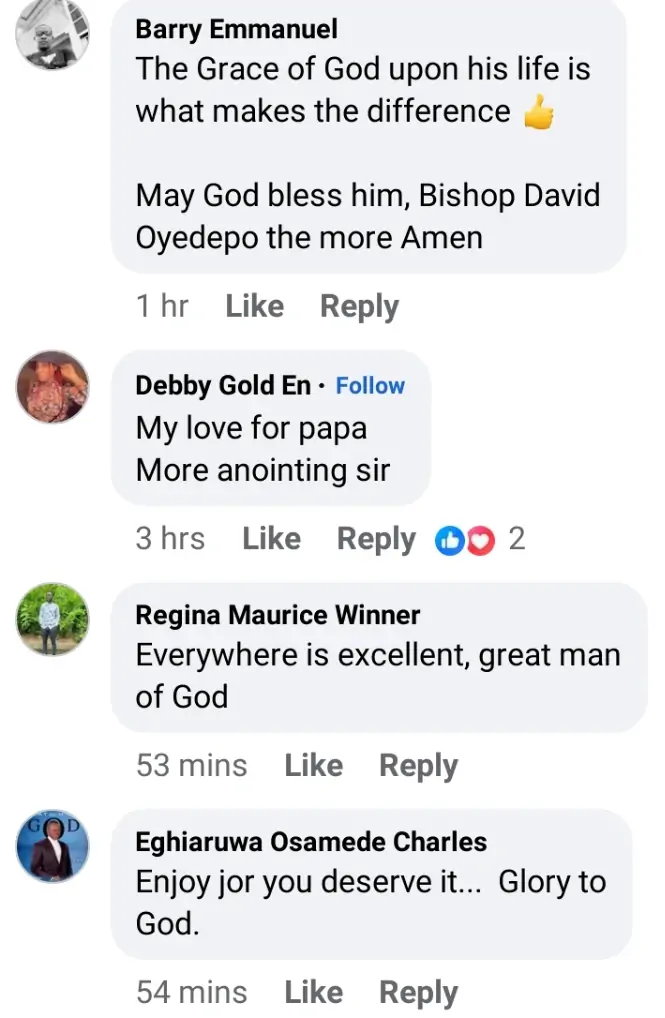Follow Debby Gold En
The image size is (665, 1018).
370,386
